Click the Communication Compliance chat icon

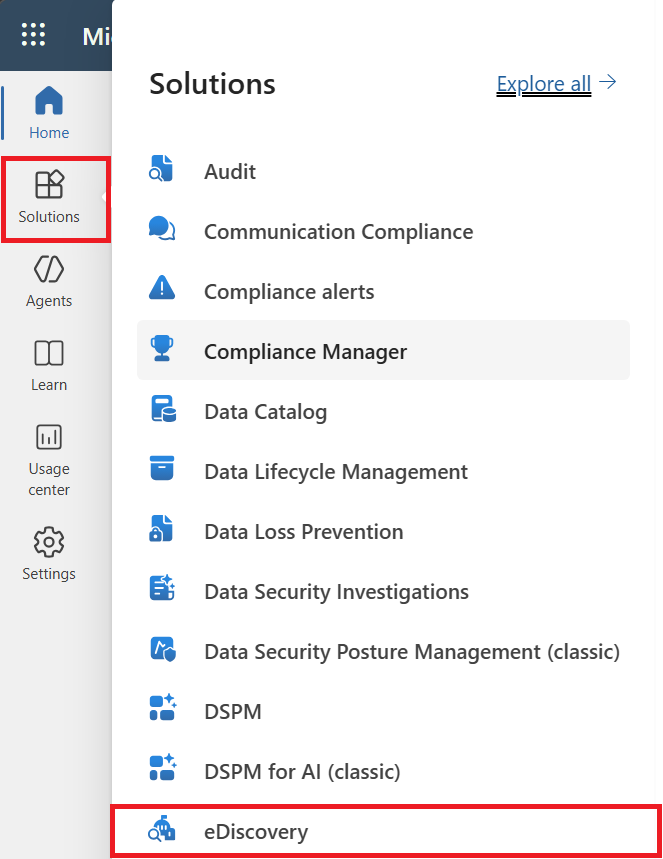tap(162, 228)
